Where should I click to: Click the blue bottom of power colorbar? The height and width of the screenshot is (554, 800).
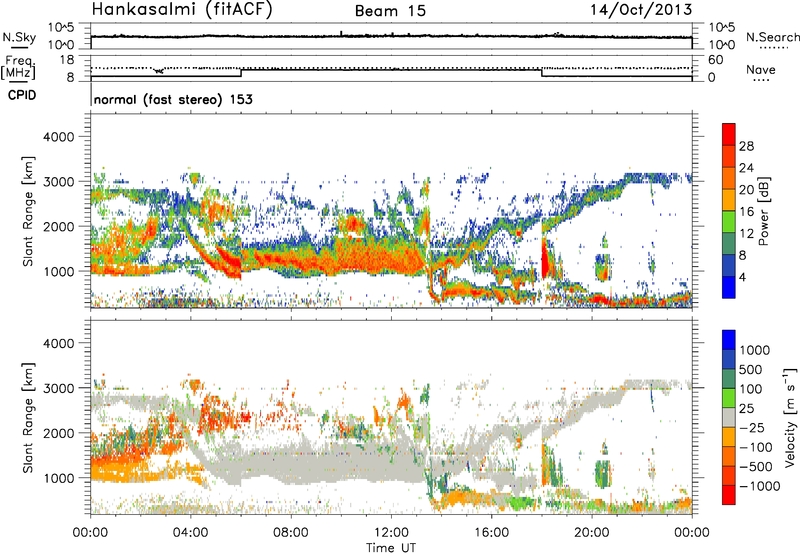click(x=729, y=287)
